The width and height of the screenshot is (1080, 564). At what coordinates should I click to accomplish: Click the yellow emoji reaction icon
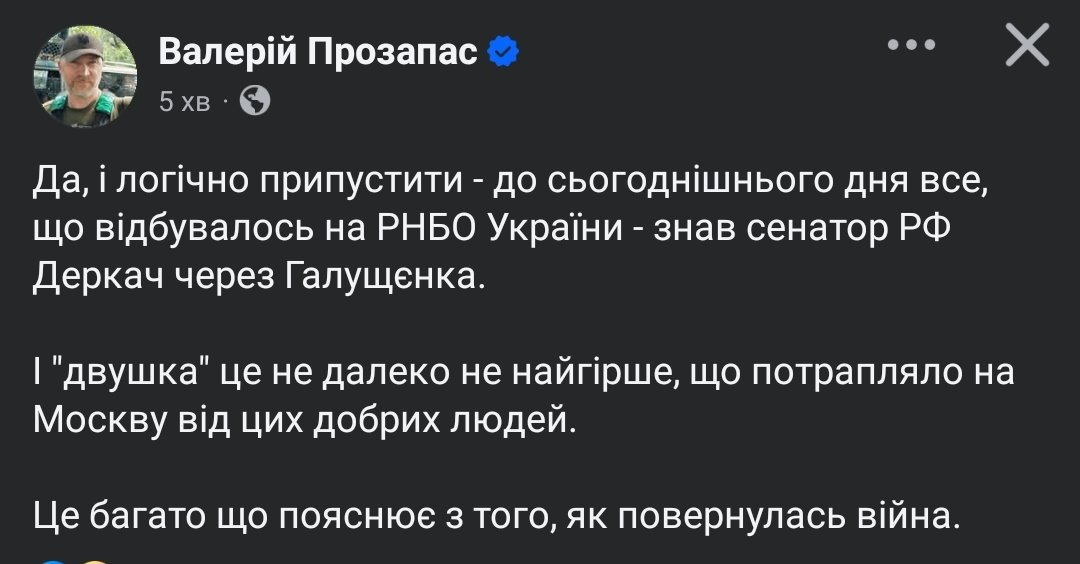93,560
